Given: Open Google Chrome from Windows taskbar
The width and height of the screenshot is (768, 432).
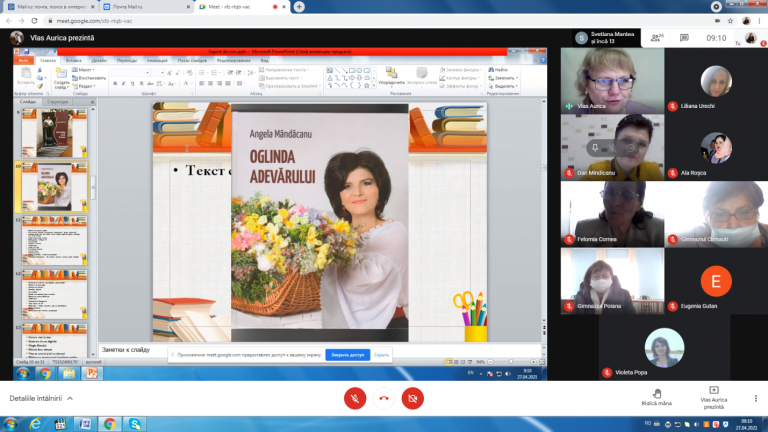Looking at the screenshot, I should (109, 424).
